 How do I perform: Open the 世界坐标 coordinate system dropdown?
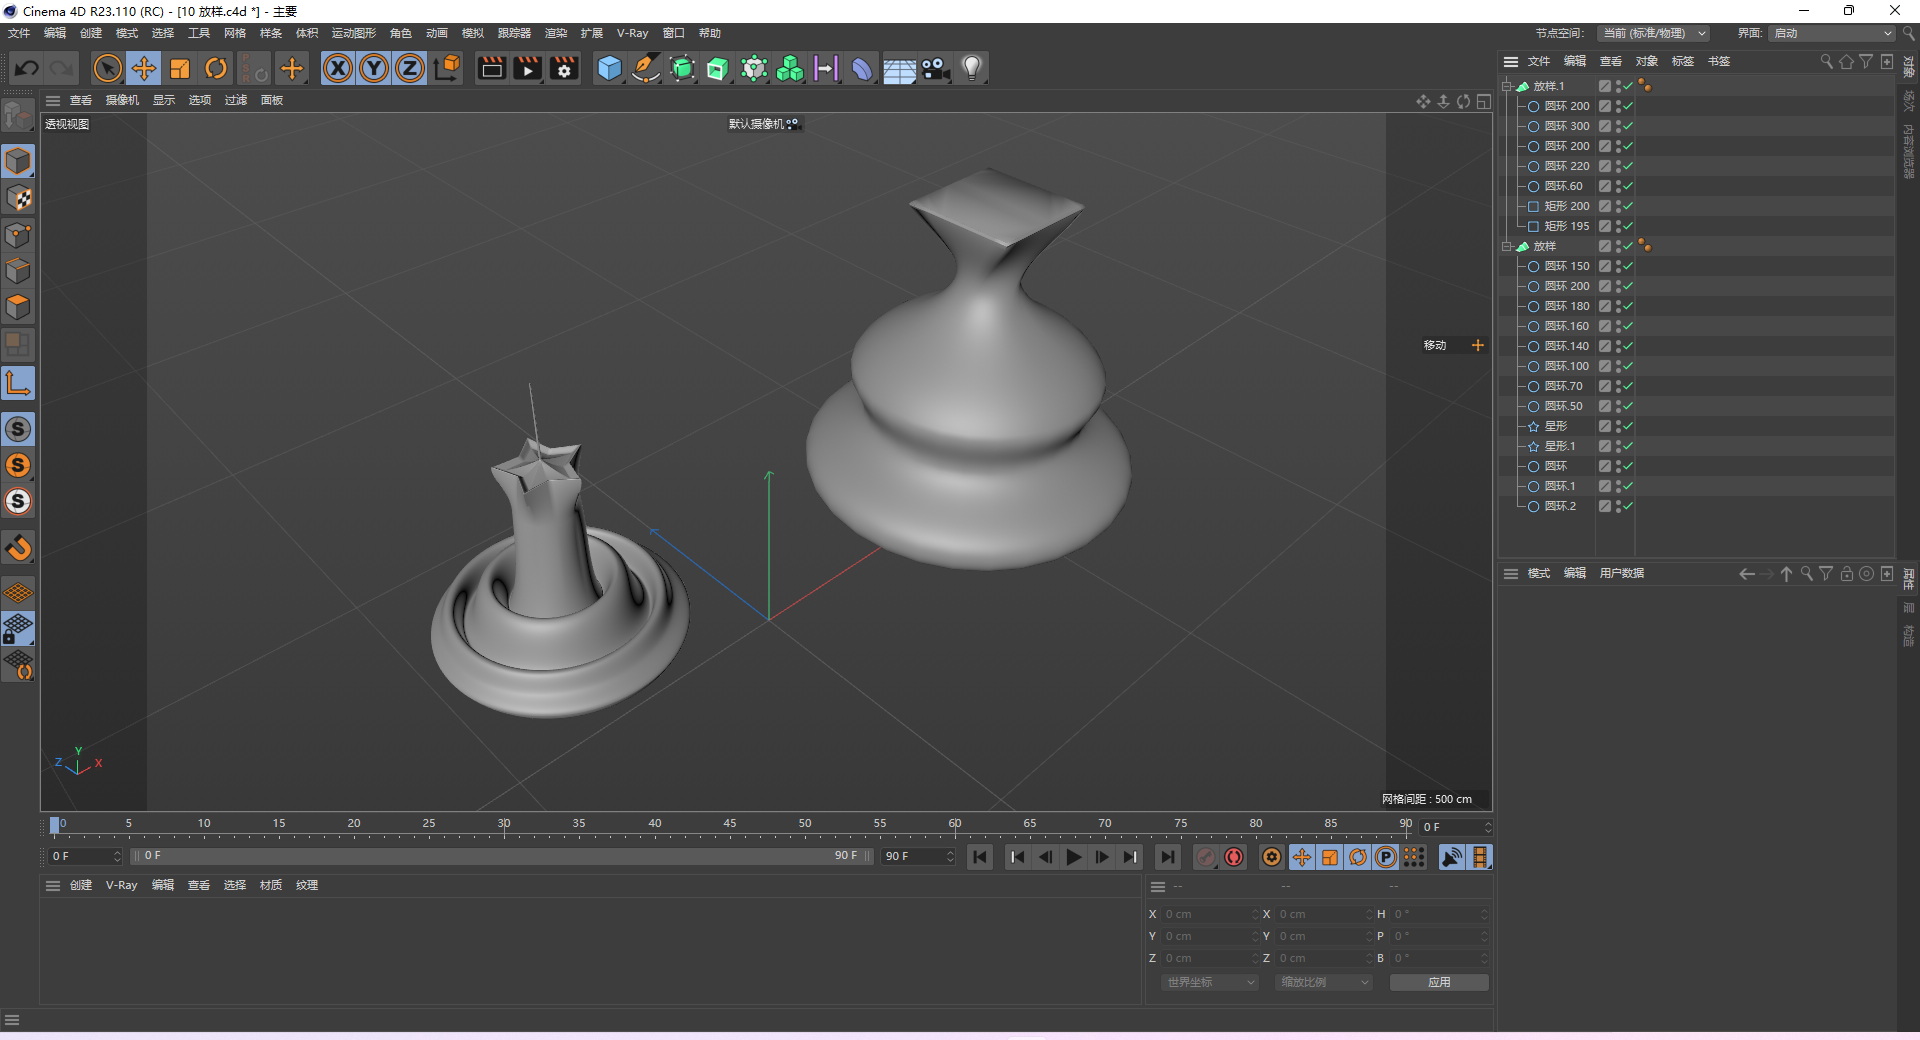(1208, 982)
